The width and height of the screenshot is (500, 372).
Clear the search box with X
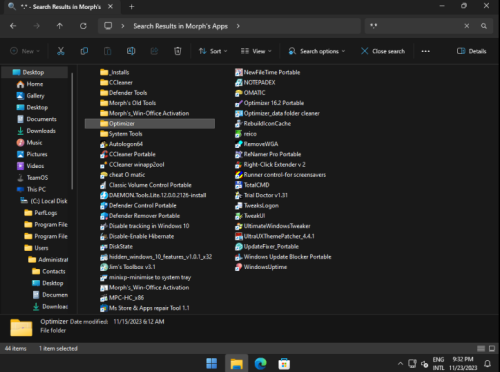pos(467,26)
